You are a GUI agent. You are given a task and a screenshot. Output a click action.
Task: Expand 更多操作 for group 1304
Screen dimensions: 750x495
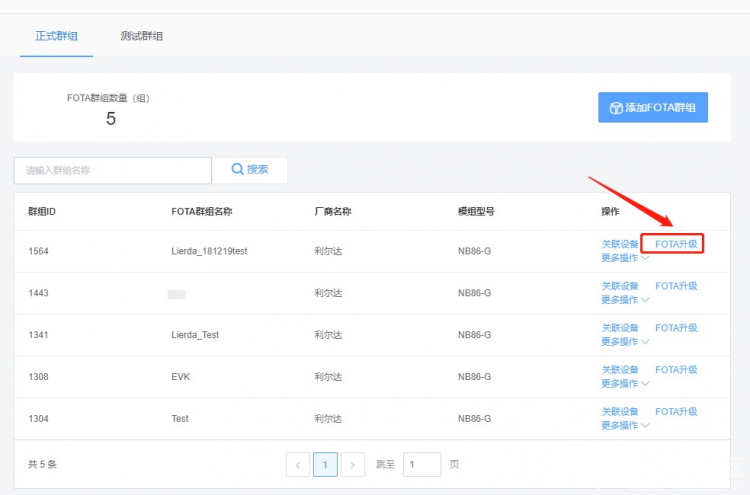tap(625, 425)
